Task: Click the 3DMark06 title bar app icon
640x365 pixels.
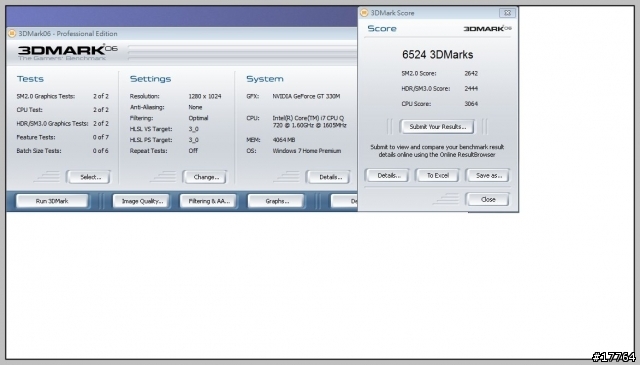Action: [x=12, y=33]
